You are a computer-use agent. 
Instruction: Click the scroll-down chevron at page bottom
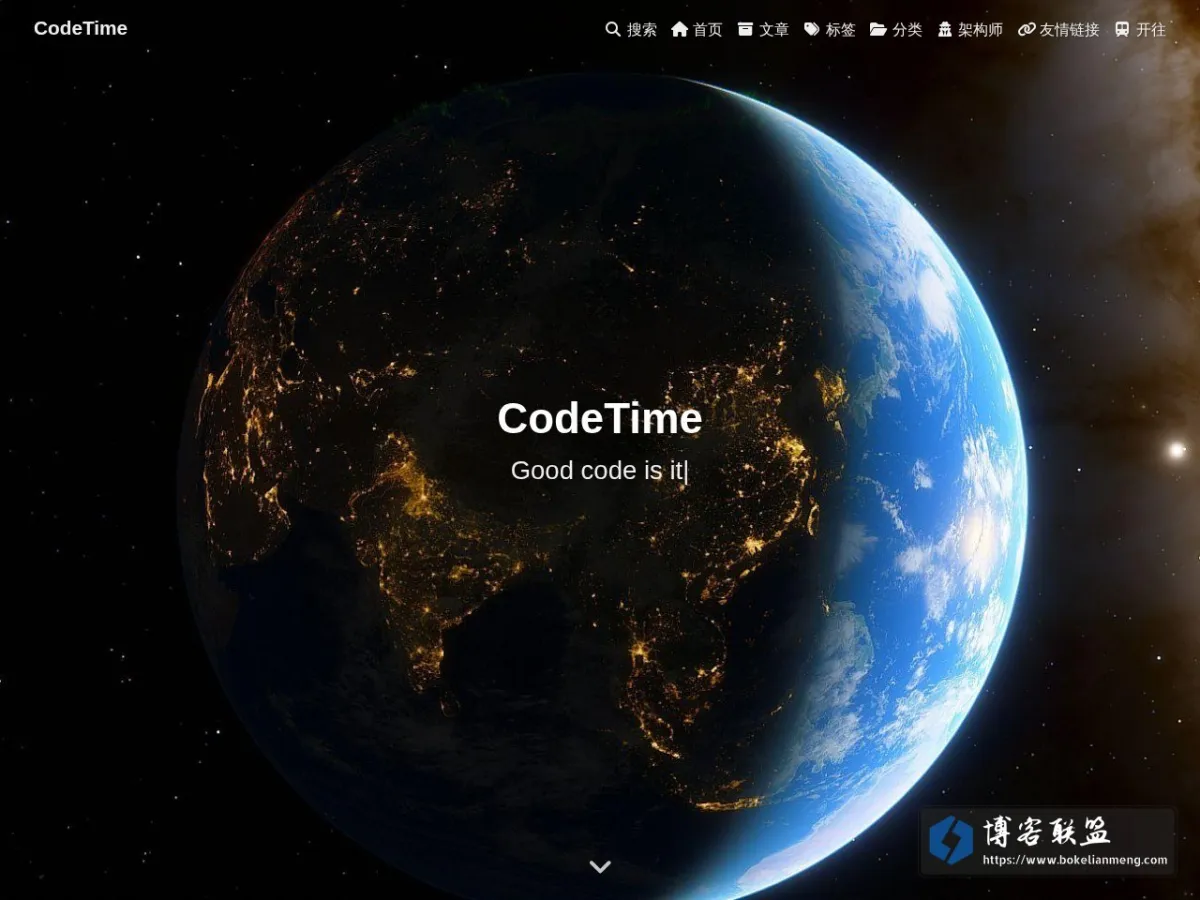click(x=600, y=866)
